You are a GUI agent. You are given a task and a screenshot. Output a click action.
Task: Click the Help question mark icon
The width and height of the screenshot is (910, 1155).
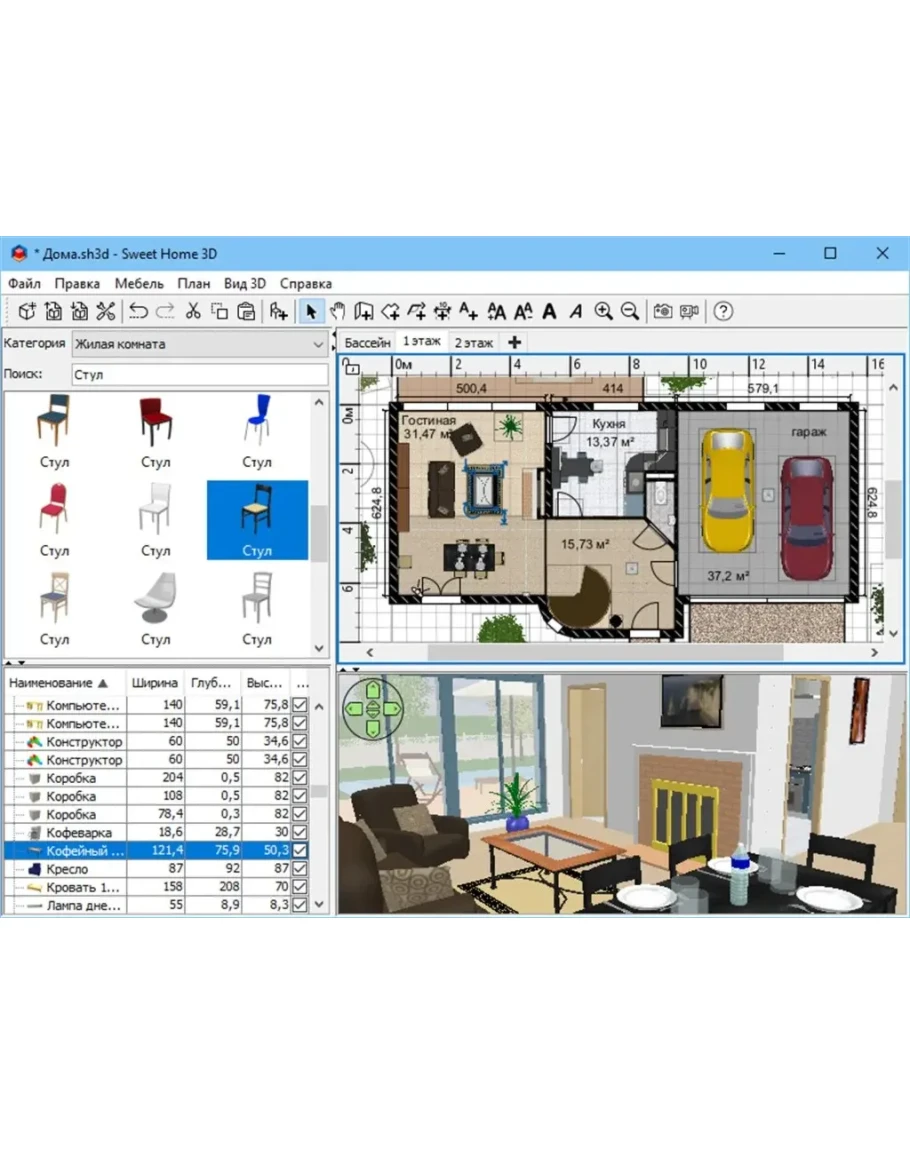point(723,311)
